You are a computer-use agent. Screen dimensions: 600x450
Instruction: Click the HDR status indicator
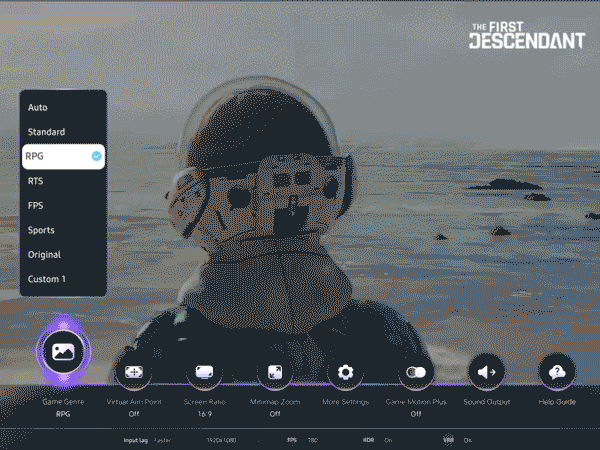point(378,440)
